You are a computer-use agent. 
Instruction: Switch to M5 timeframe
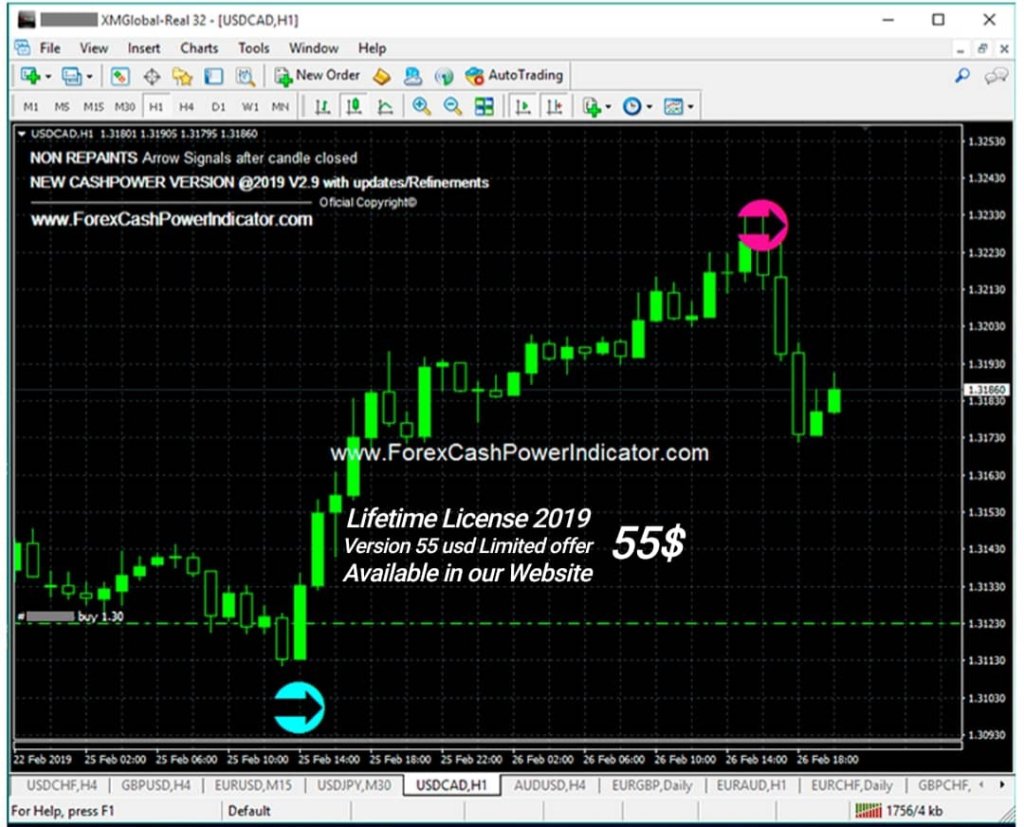coord(62,106)
